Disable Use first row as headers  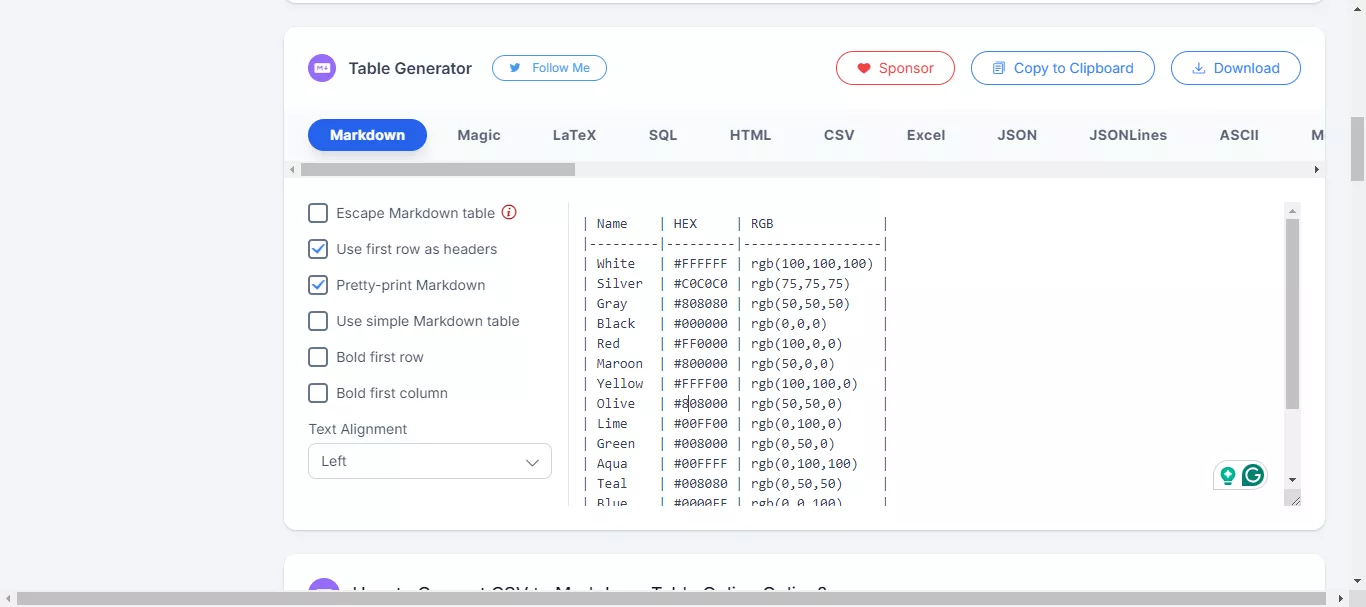pyautogui.click(x=318, y=249)
